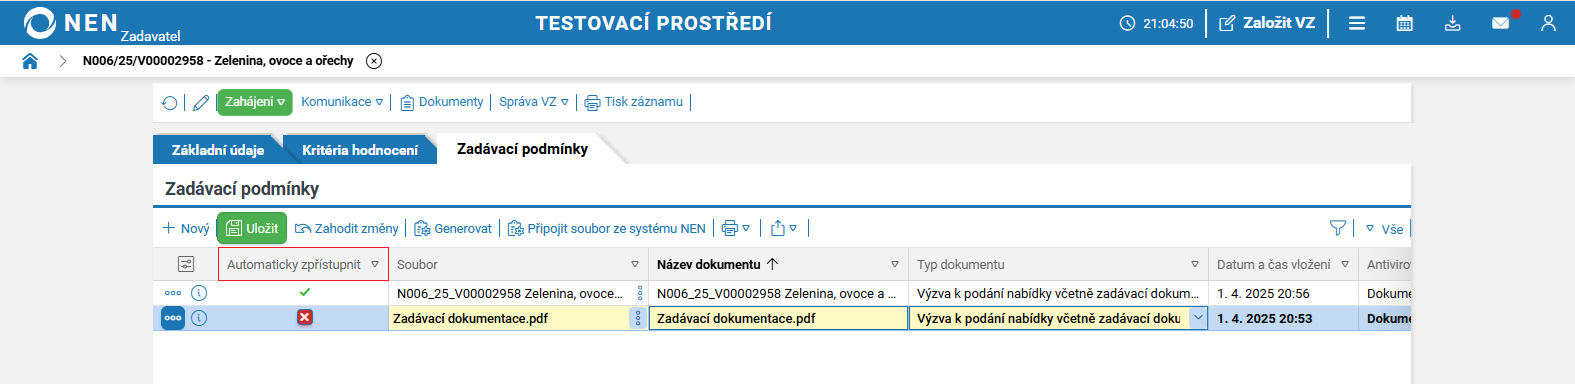Image resolution: width=1575 pixels, height=384 pixels.
Task: Click the green Uložit button
Action: pyautogui.click(x=252, y=229)
